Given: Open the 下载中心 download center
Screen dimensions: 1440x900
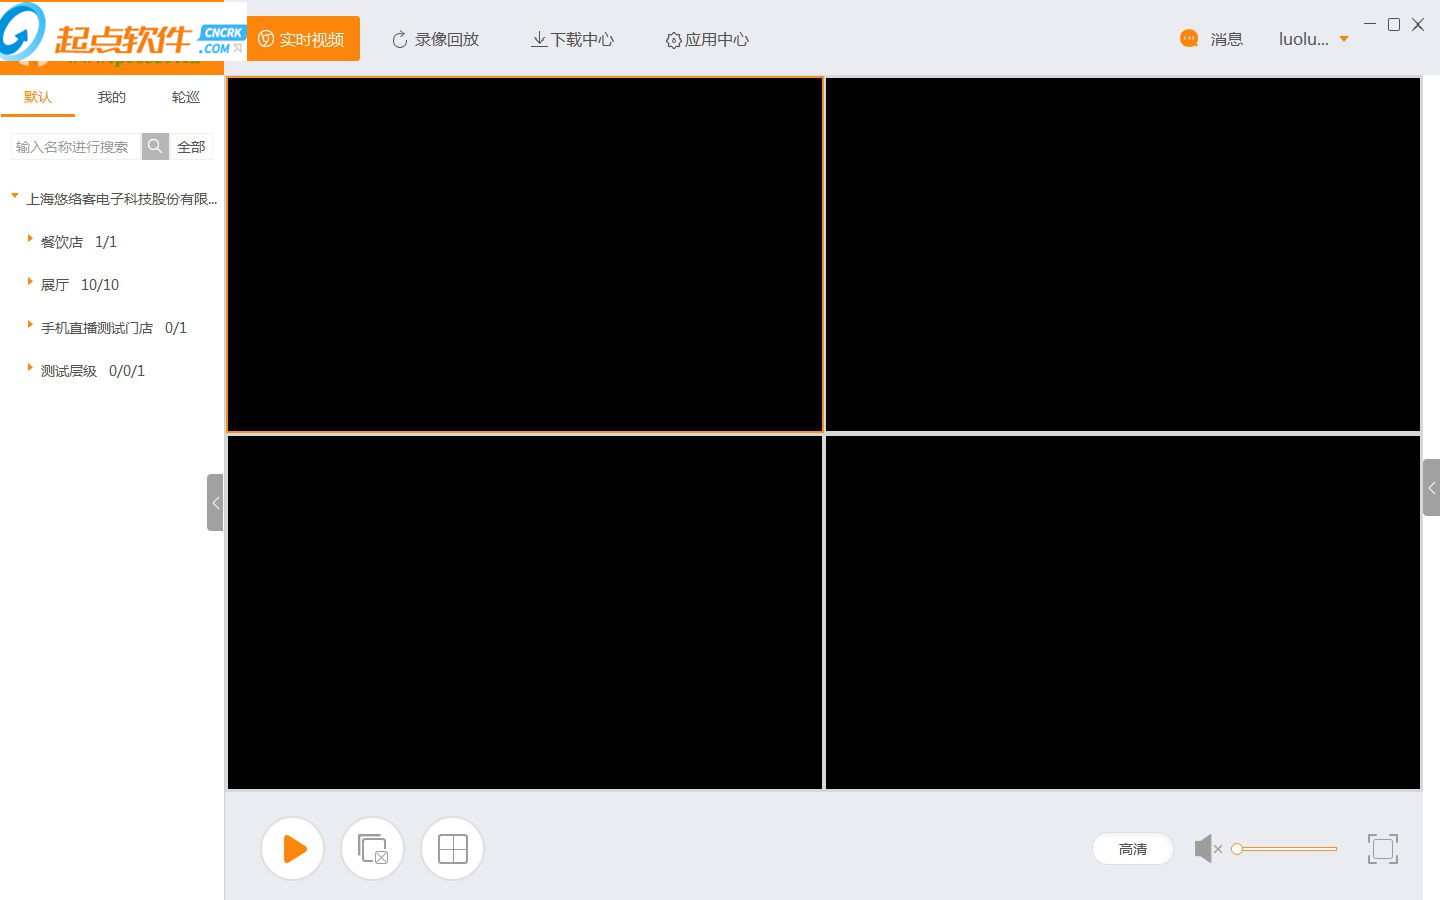Looking at the screenshot, I should click(573, 39).
